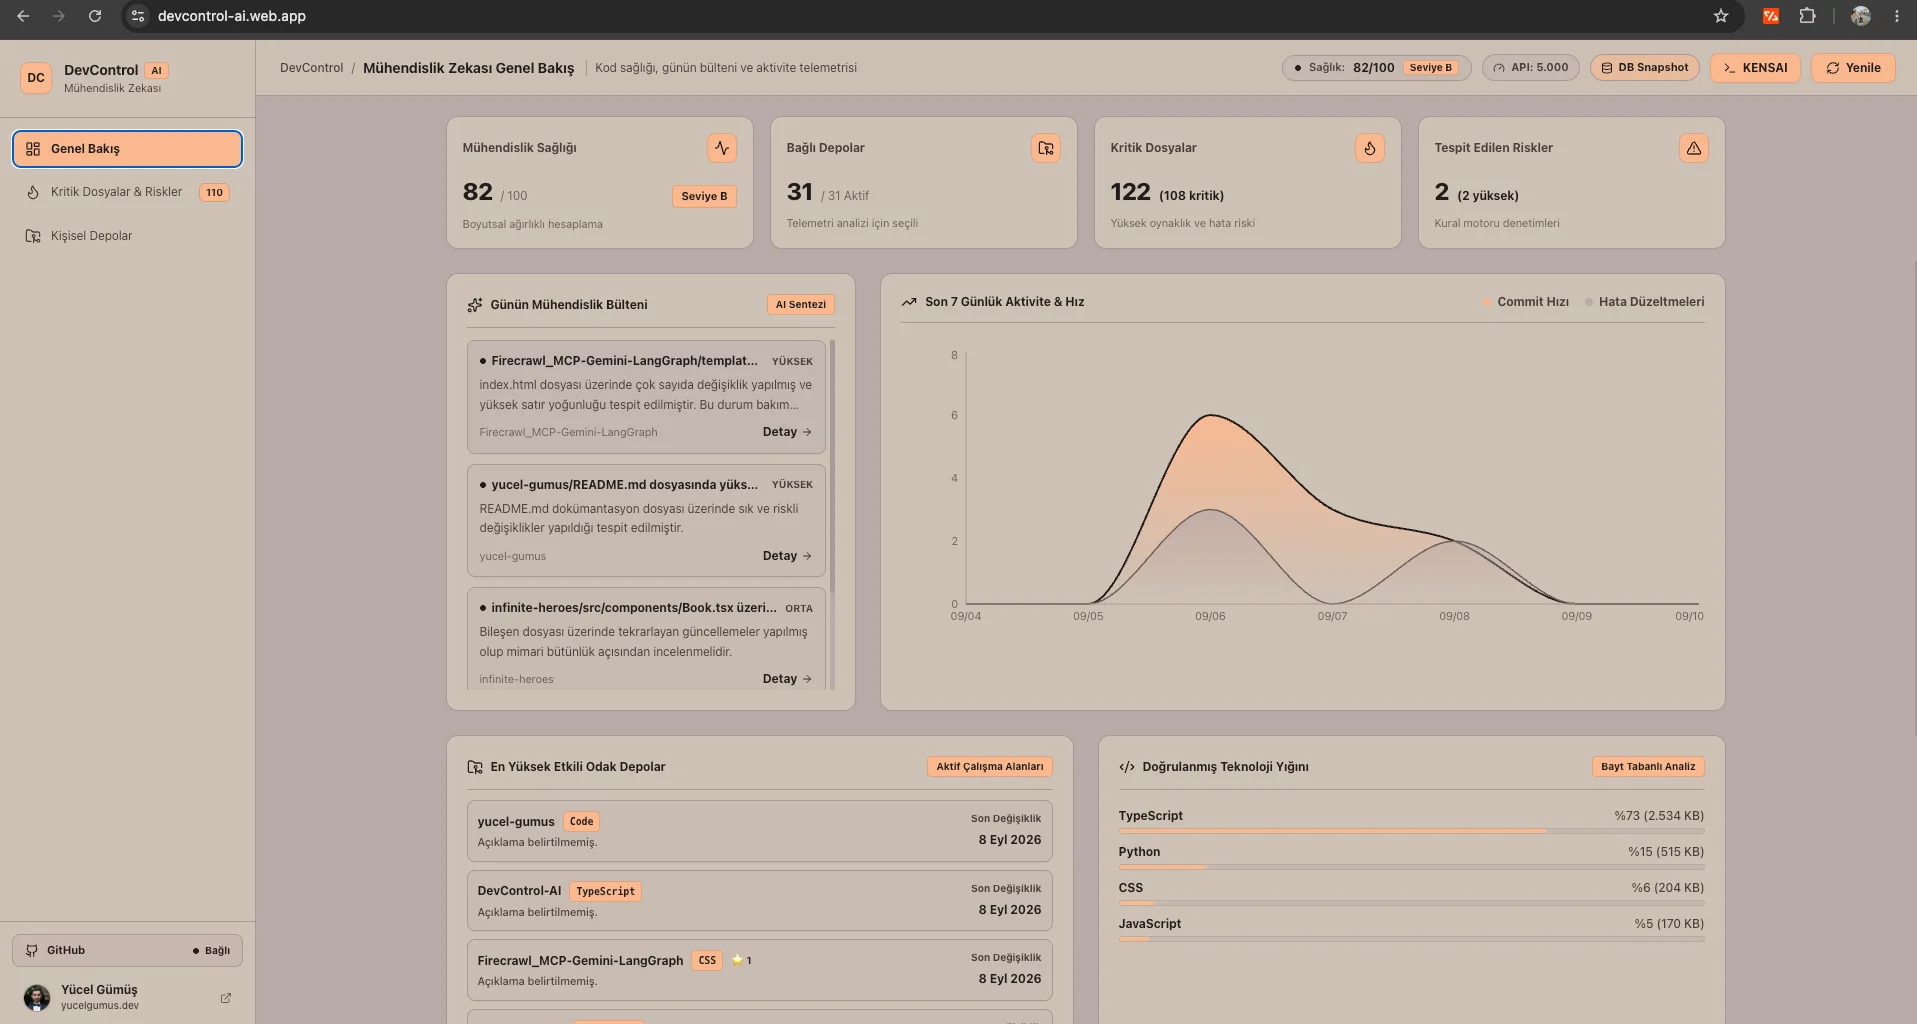Open the browser extensions puzzle icon
Image resolution: width=1917 pixels, height=1024 pixels.
tap(1807, 16)
